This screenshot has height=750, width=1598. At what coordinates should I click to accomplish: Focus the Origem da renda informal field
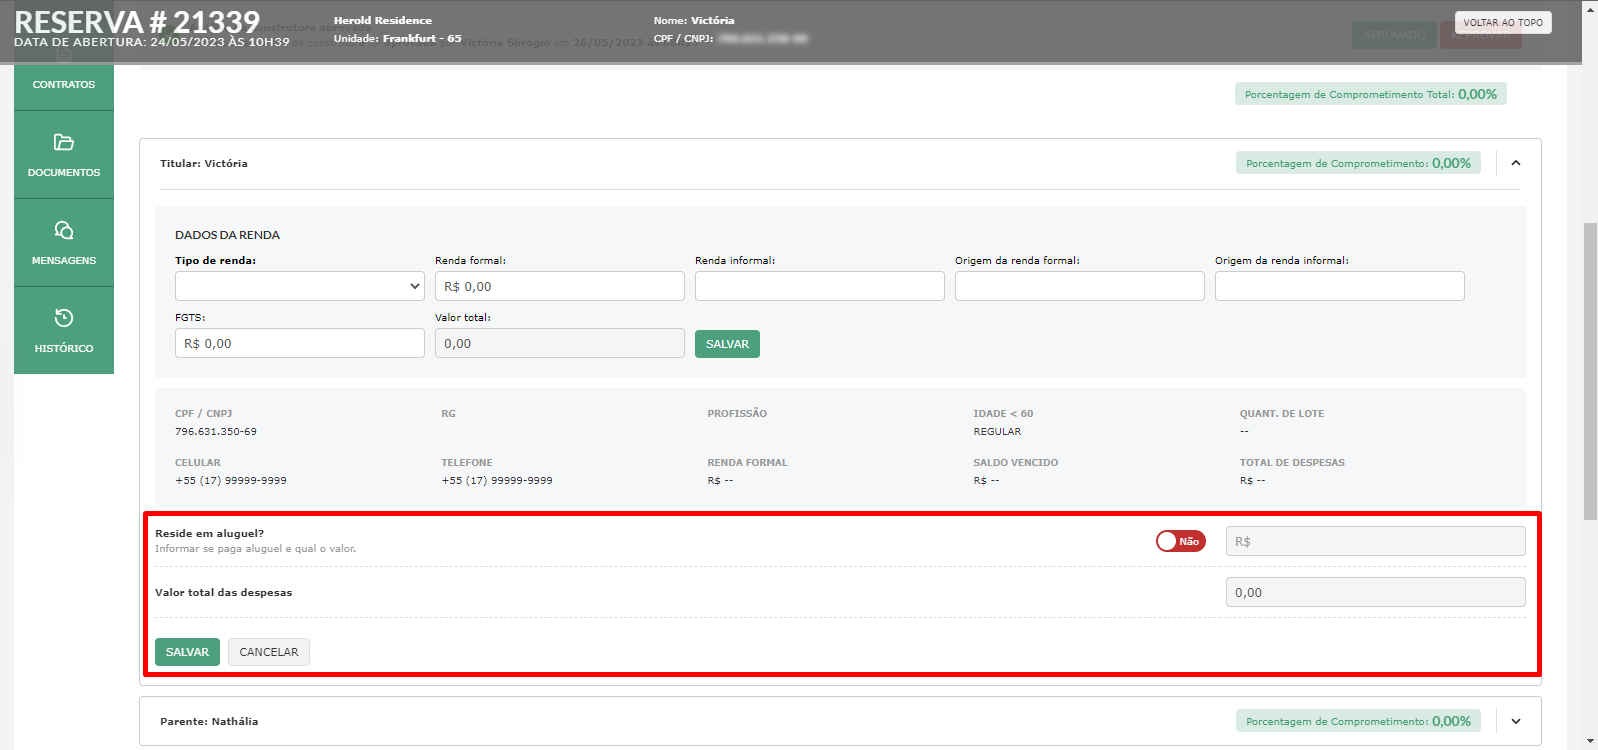(x=1340, y=286)
